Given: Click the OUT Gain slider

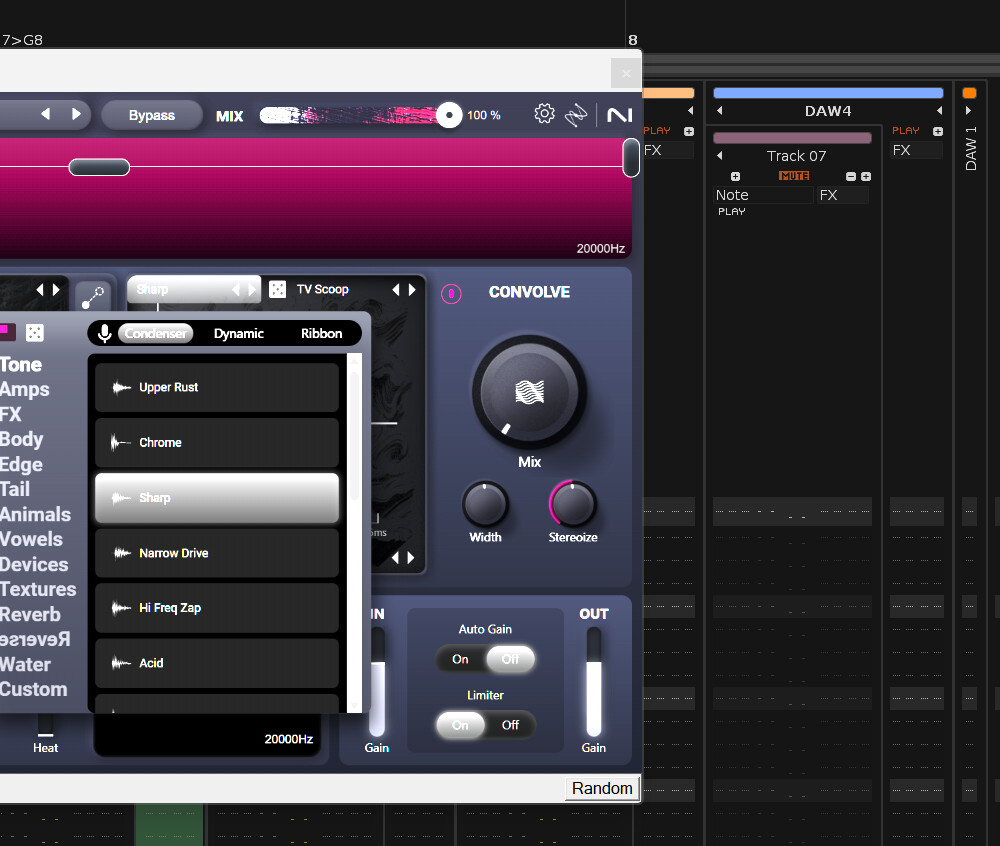Looking at the screenshot, I should coord(594,682).
